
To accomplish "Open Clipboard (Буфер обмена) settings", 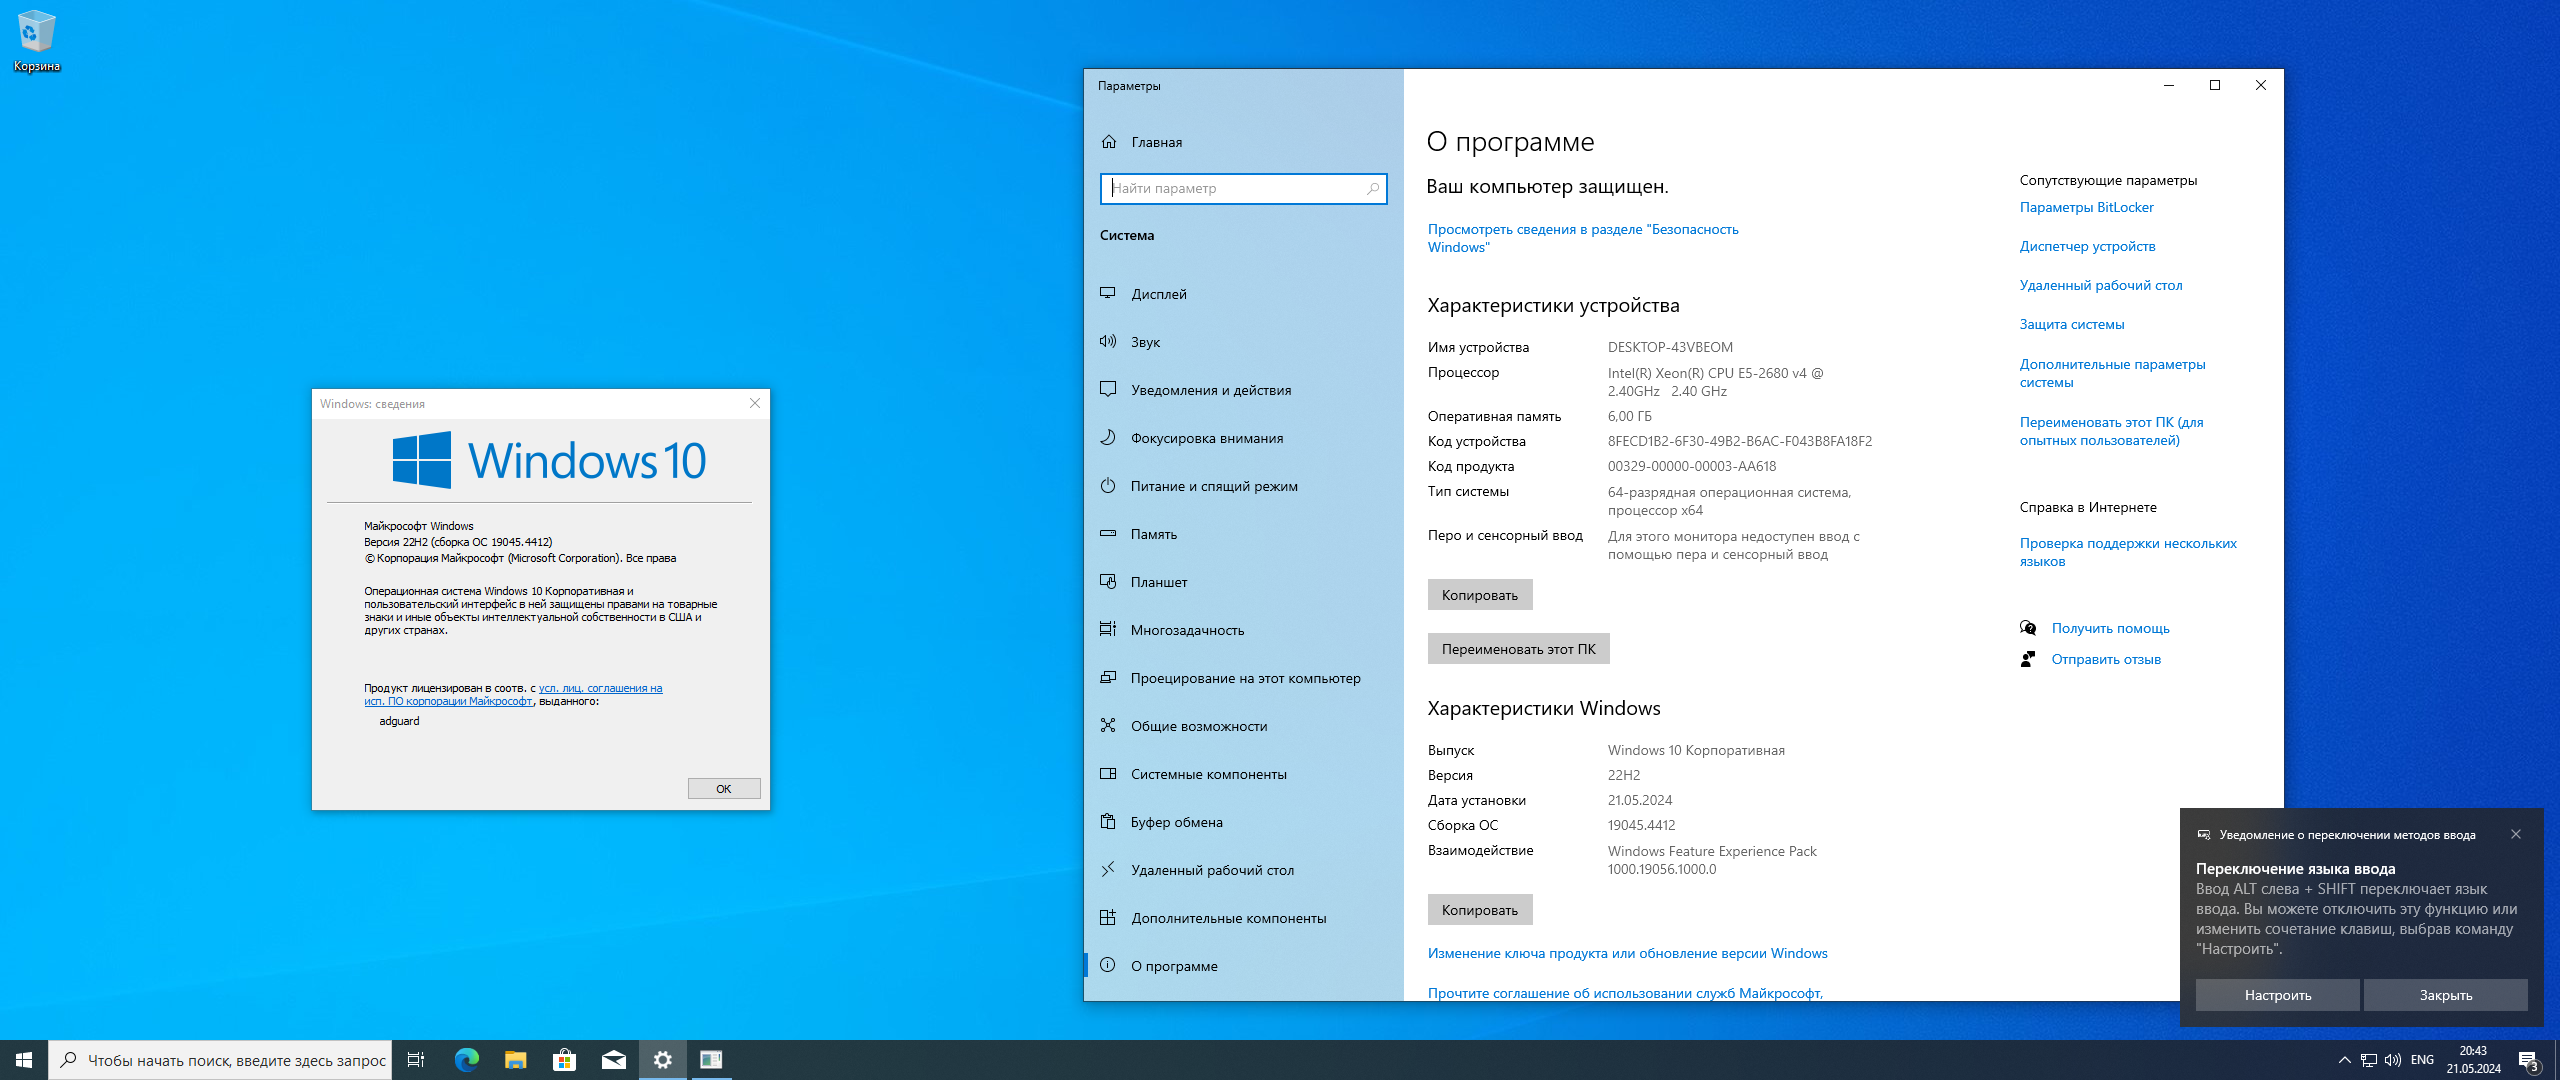I will pyautogui.click(x=1176, y=822).
